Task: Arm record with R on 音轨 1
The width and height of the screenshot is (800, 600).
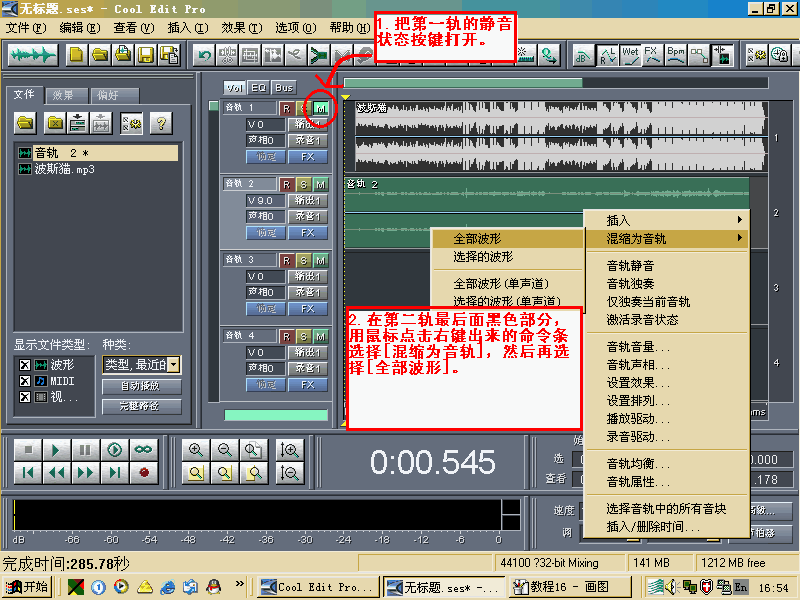Action: (x=286, y=108)
